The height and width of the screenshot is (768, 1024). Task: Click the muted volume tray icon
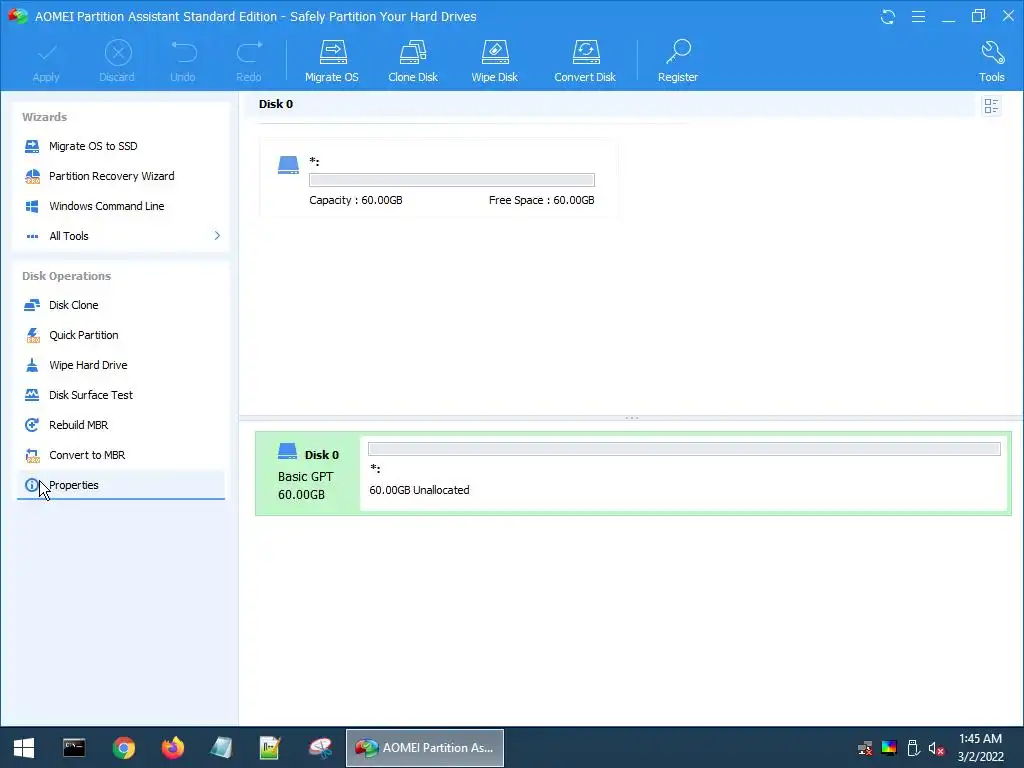(x=936, y=748)
